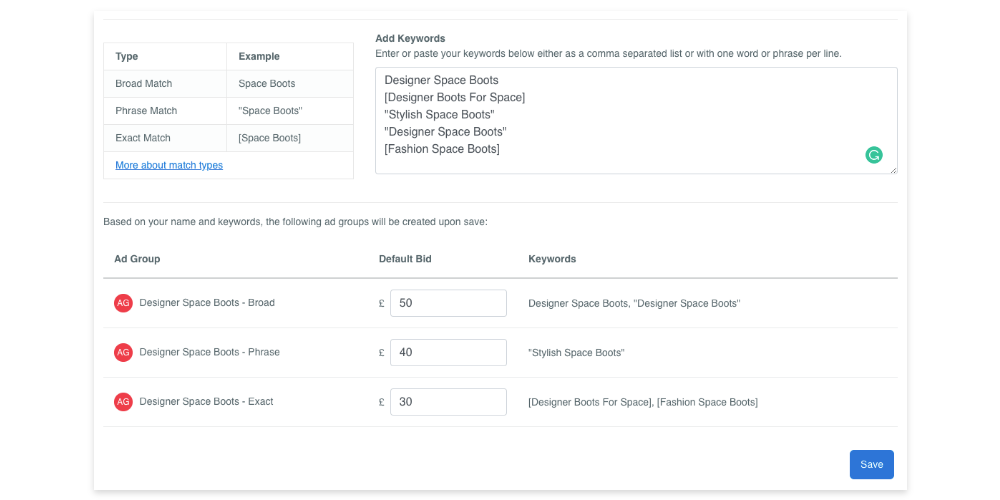This screenshot has height=500, width=1000.
Task: Edit the Phrase default bid field
Action: coord(448,352)
